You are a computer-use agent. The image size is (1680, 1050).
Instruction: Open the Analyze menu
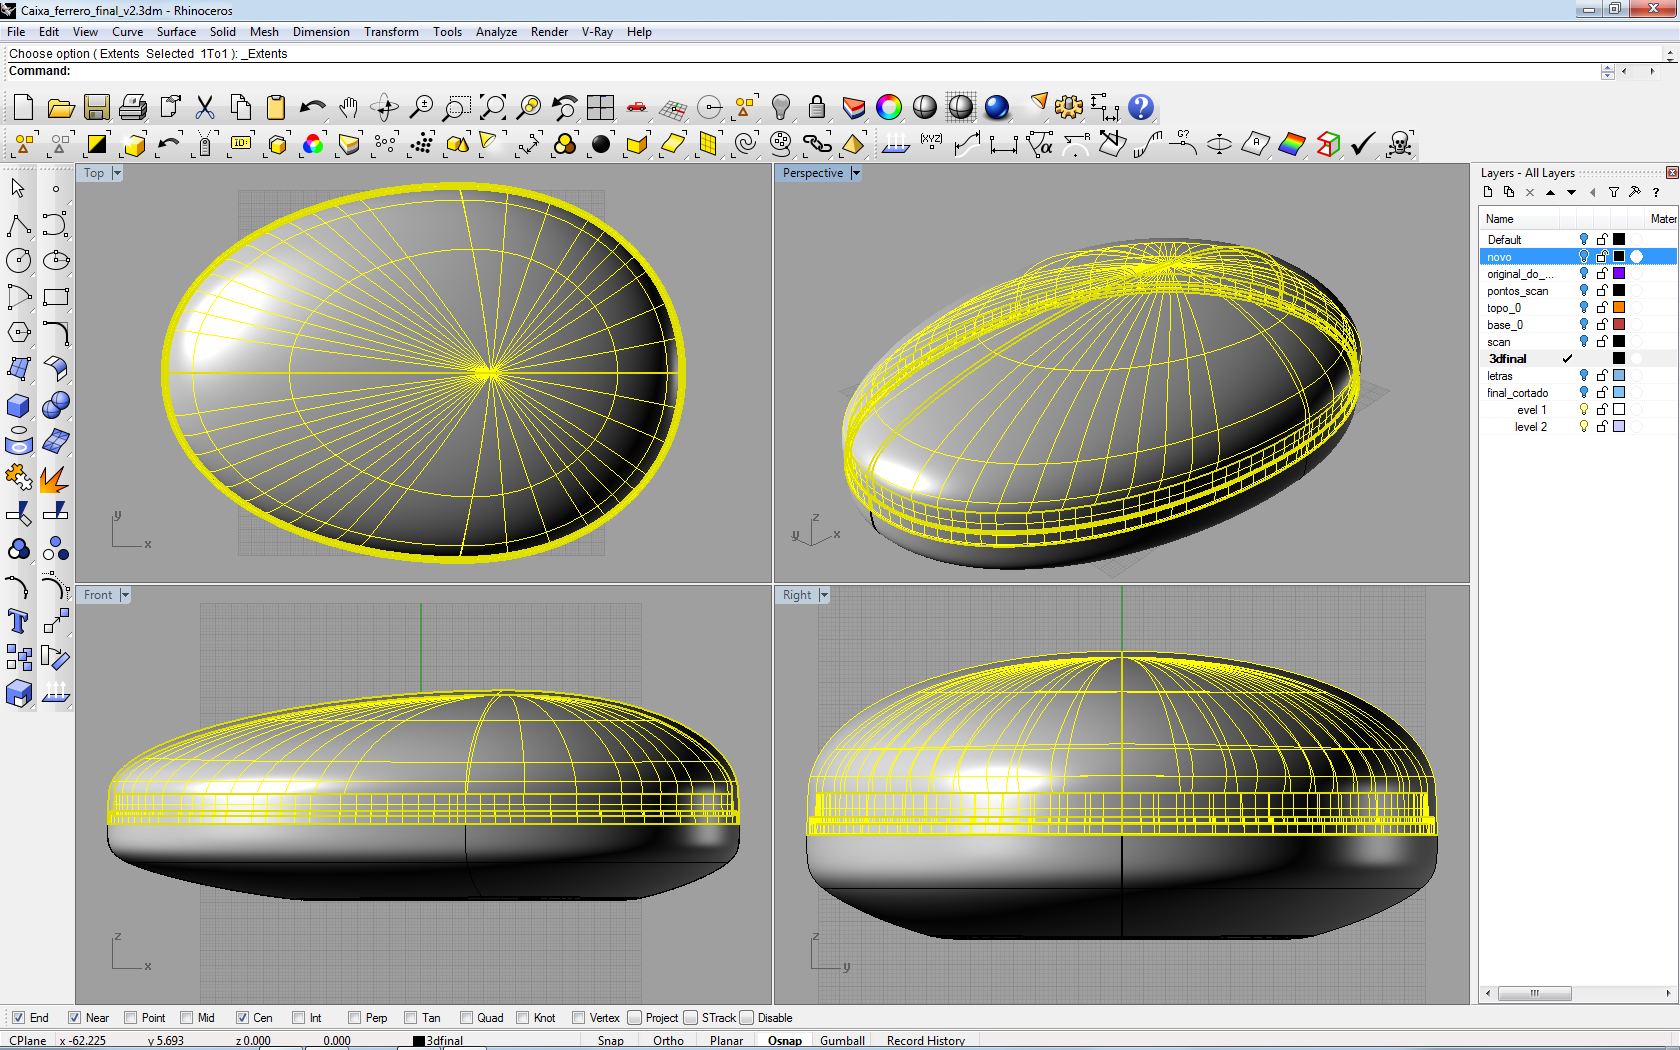pos(496,32)
